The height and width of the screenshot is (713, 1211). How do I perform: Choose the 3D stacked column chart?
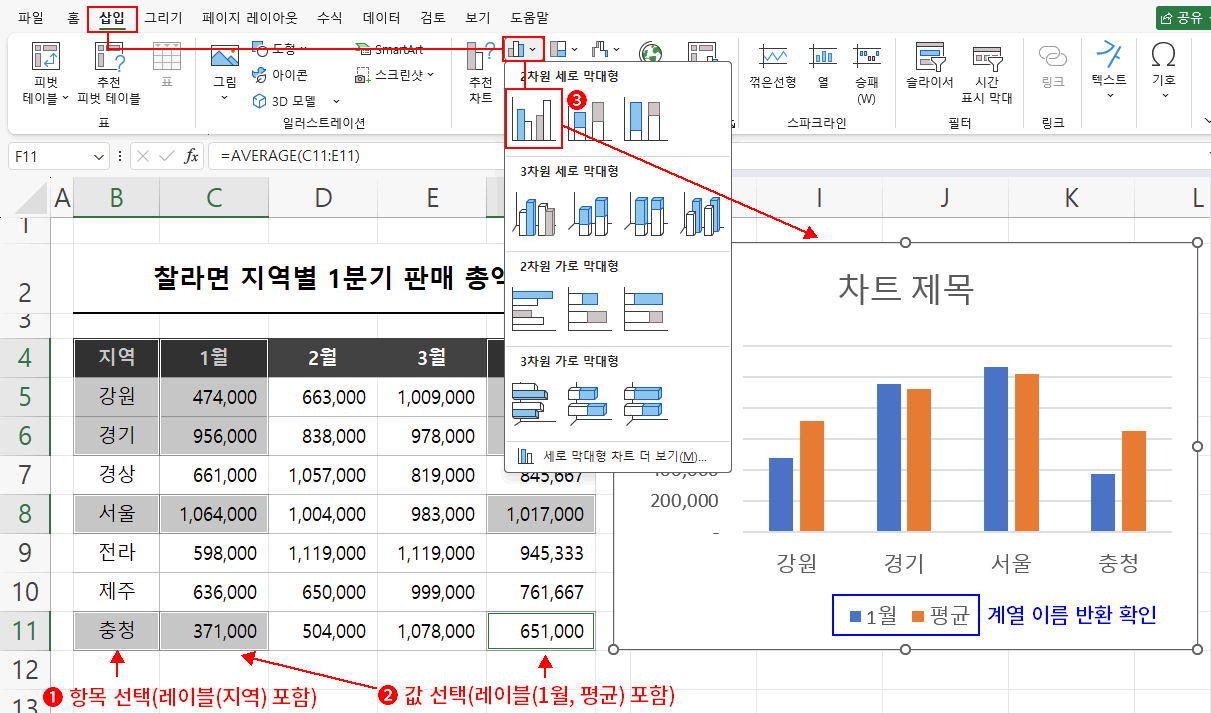[x=590, y=213]
